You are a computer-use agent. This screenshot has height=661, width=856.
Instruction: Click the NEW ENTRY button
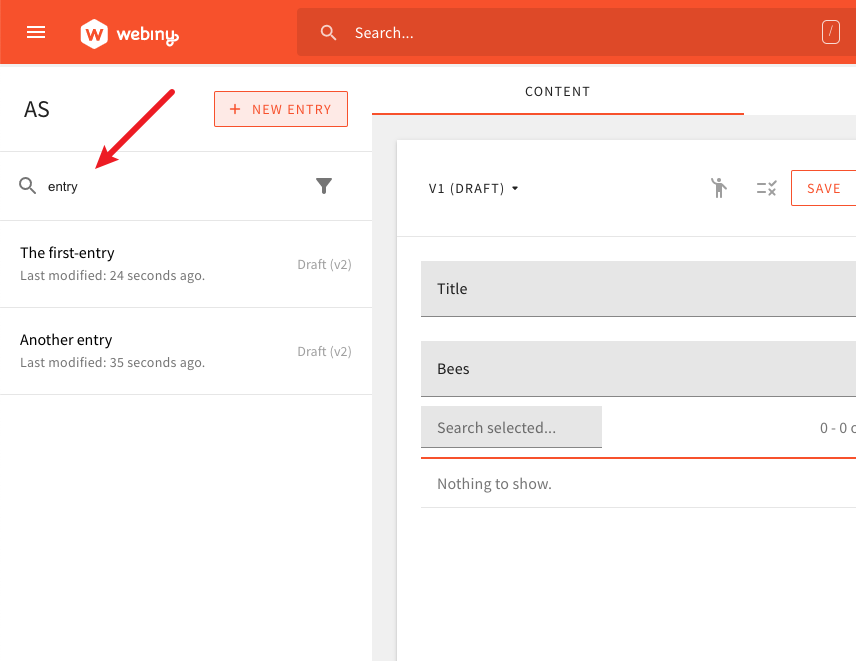tap(281, 109)
